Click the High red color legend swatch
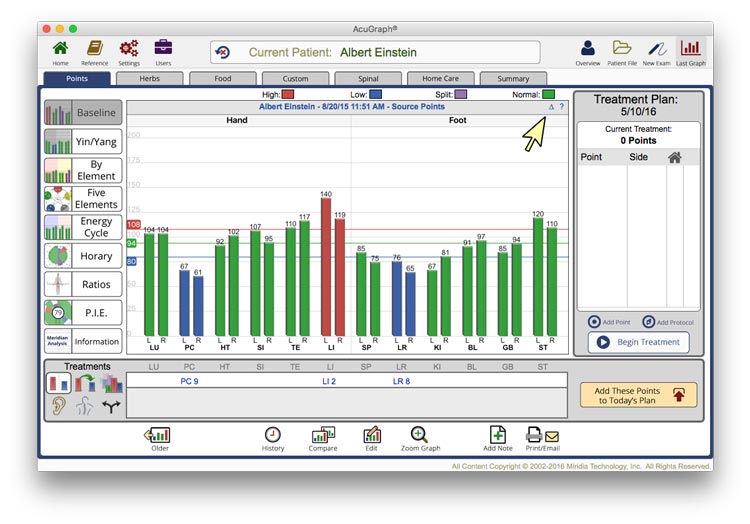Viewport: 750px width, 524px height. pyautogui.click(x=288, y=95)
